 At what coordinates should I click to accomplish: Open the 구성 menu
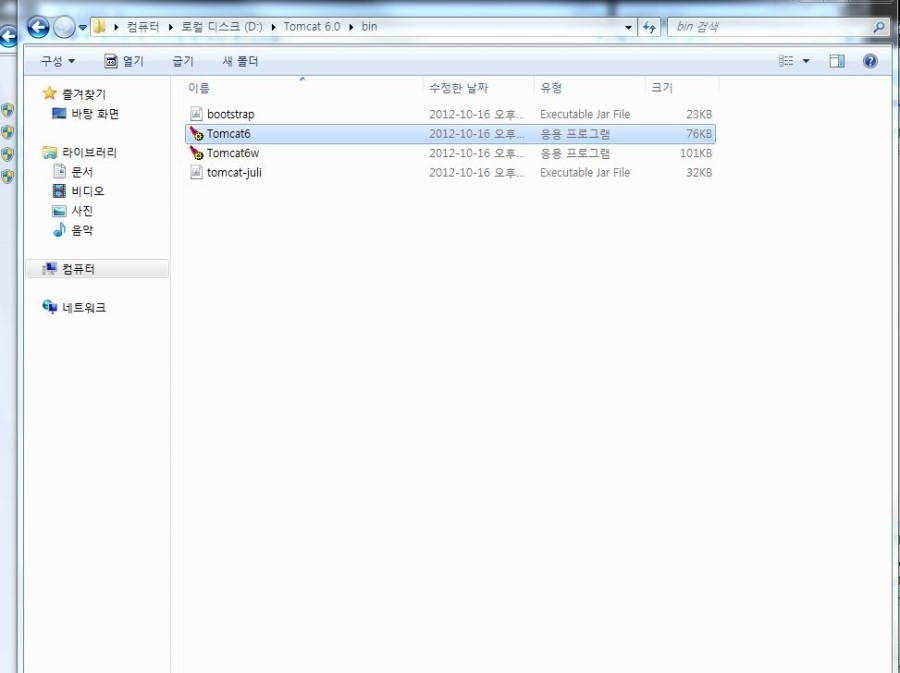click(57, 61)
